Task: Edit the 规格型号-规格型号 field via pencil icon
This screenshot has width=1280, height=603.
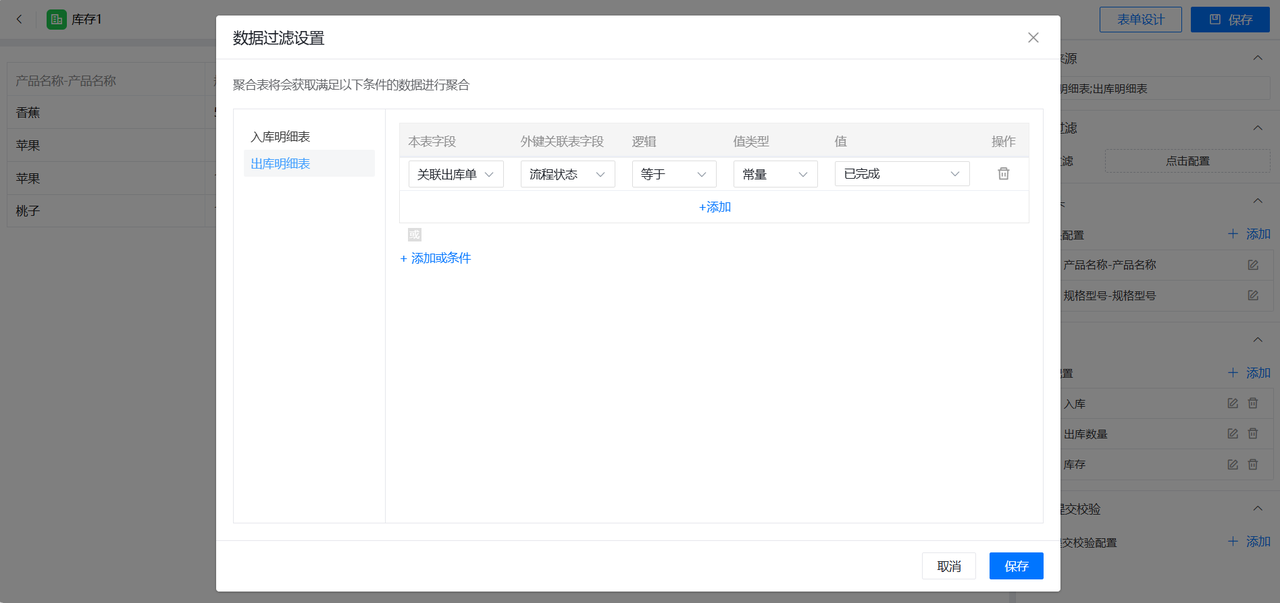Action: coord(1252,296)
